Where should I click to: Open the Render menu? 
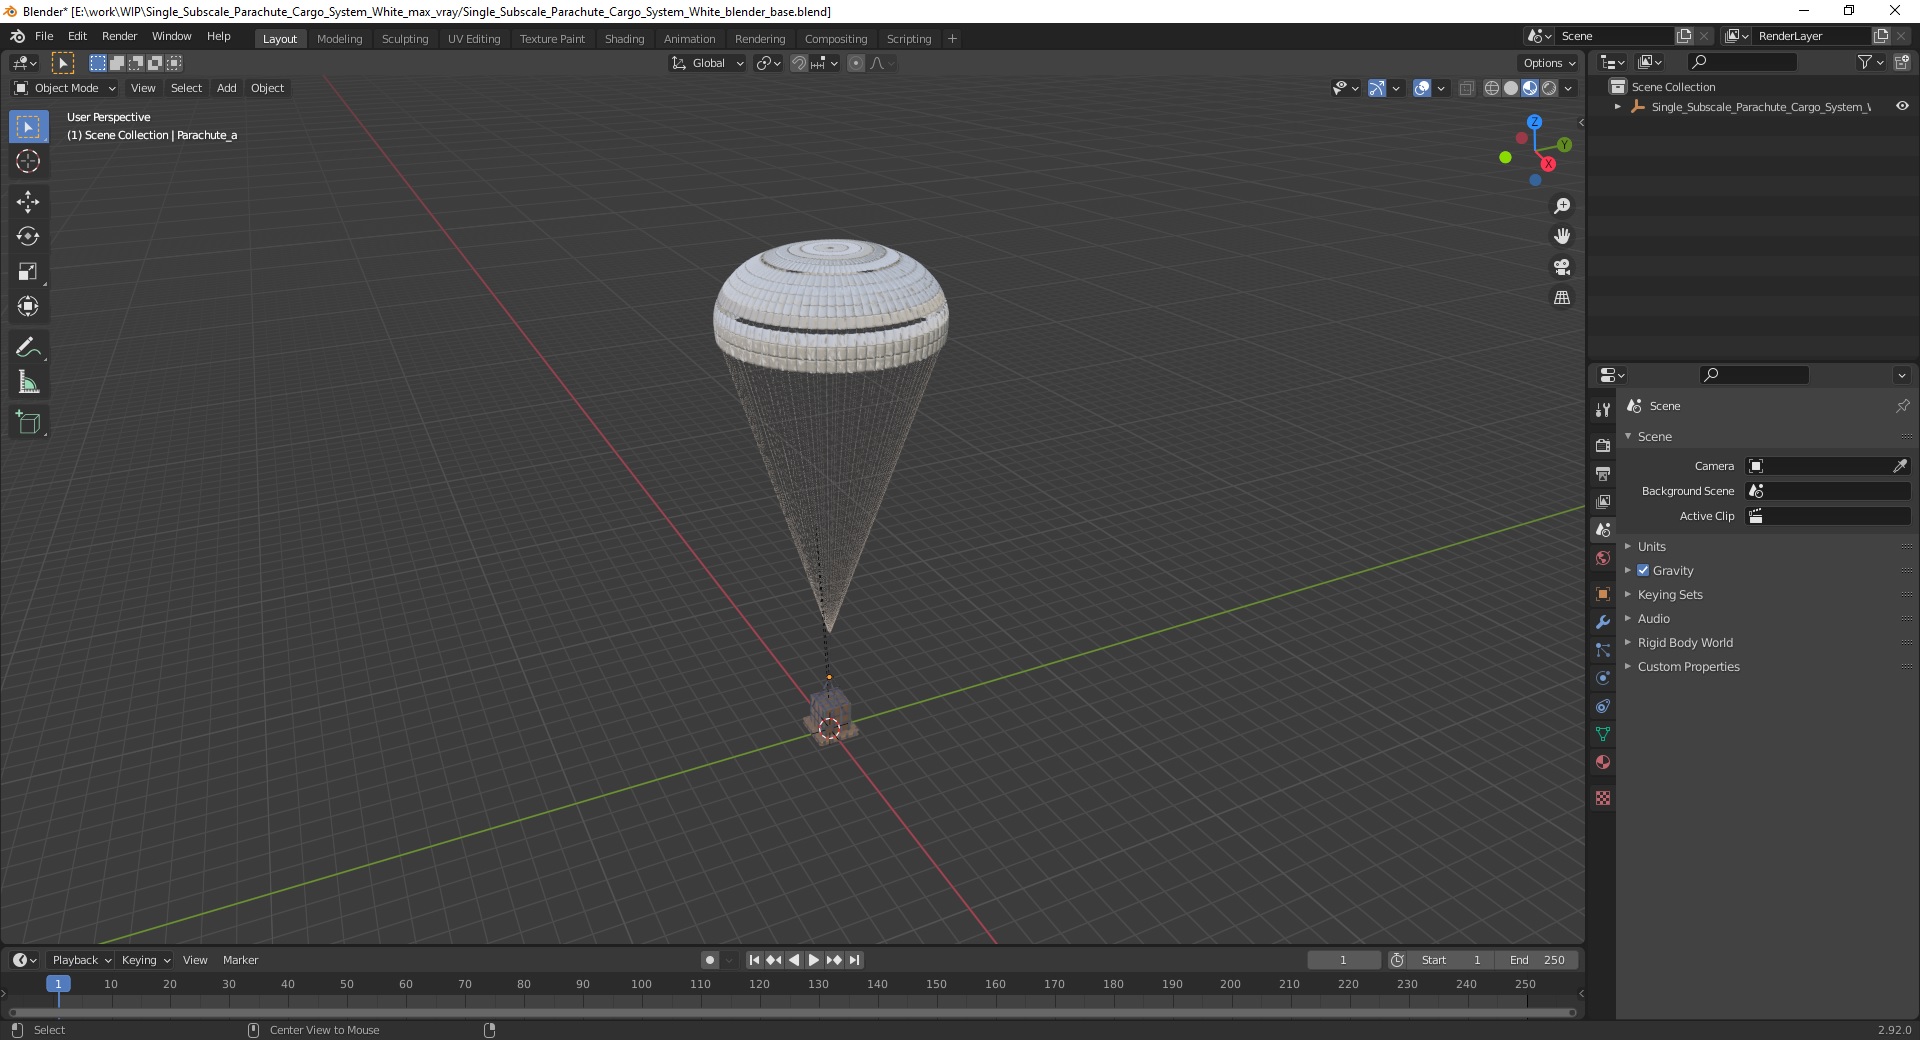pyautogui.click(x=119, y=36)
